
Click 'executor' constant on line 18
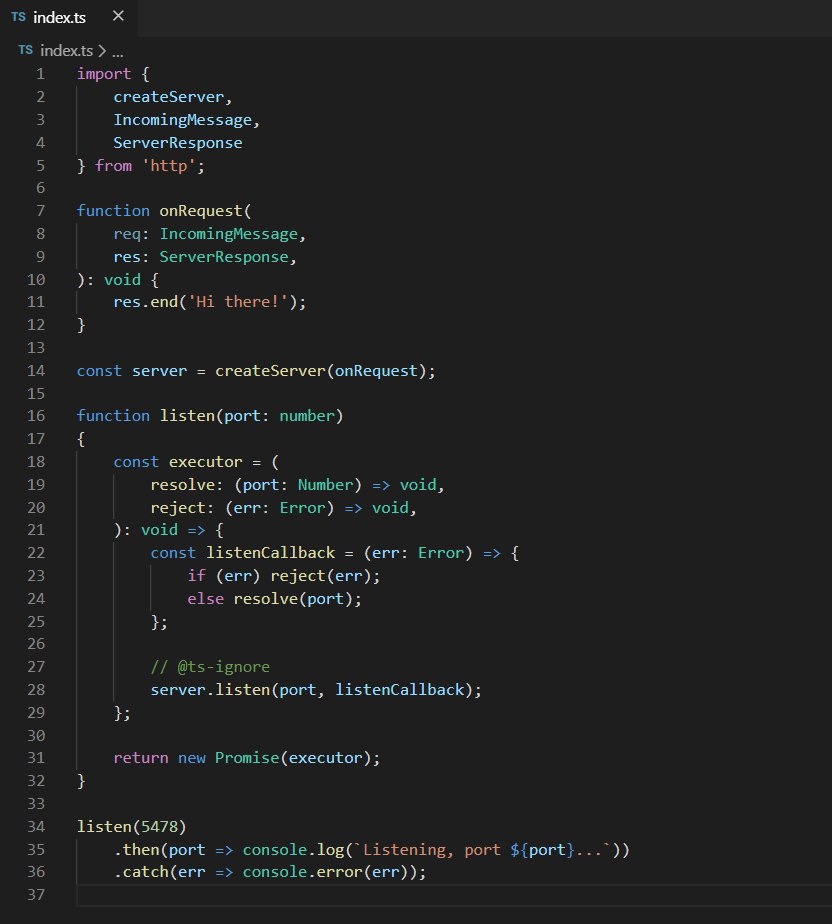point(205,462)
